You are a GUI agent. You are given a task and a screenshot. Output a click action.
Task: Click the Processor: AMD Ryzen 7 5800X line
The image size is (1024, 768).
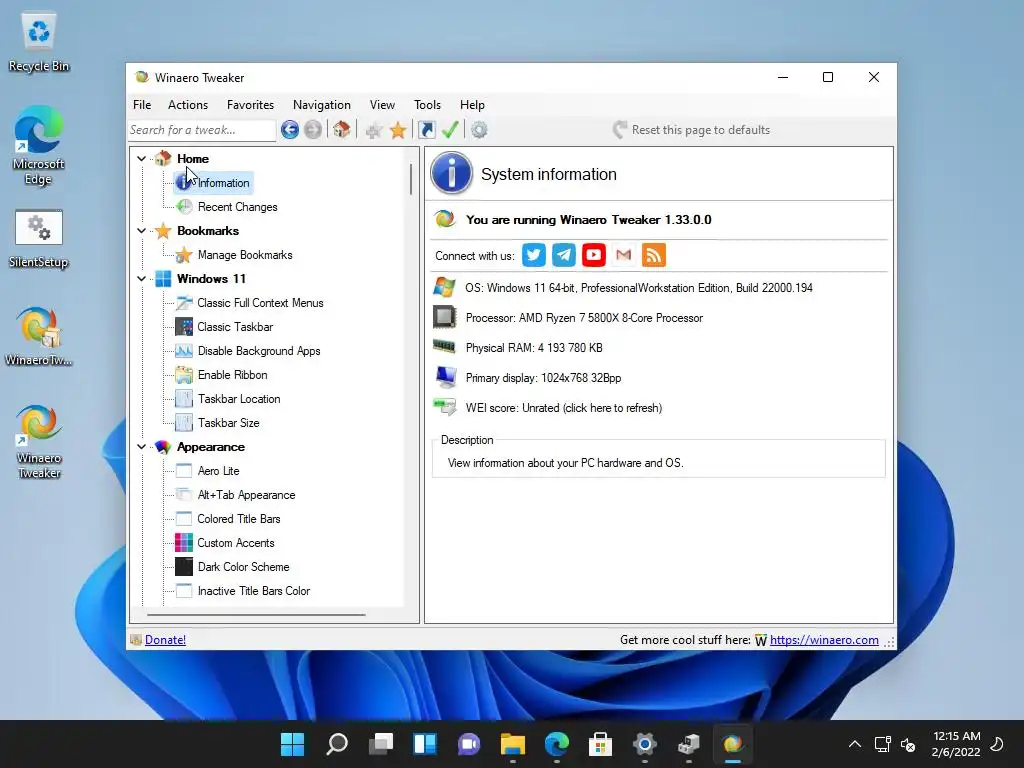coord(584,318)
